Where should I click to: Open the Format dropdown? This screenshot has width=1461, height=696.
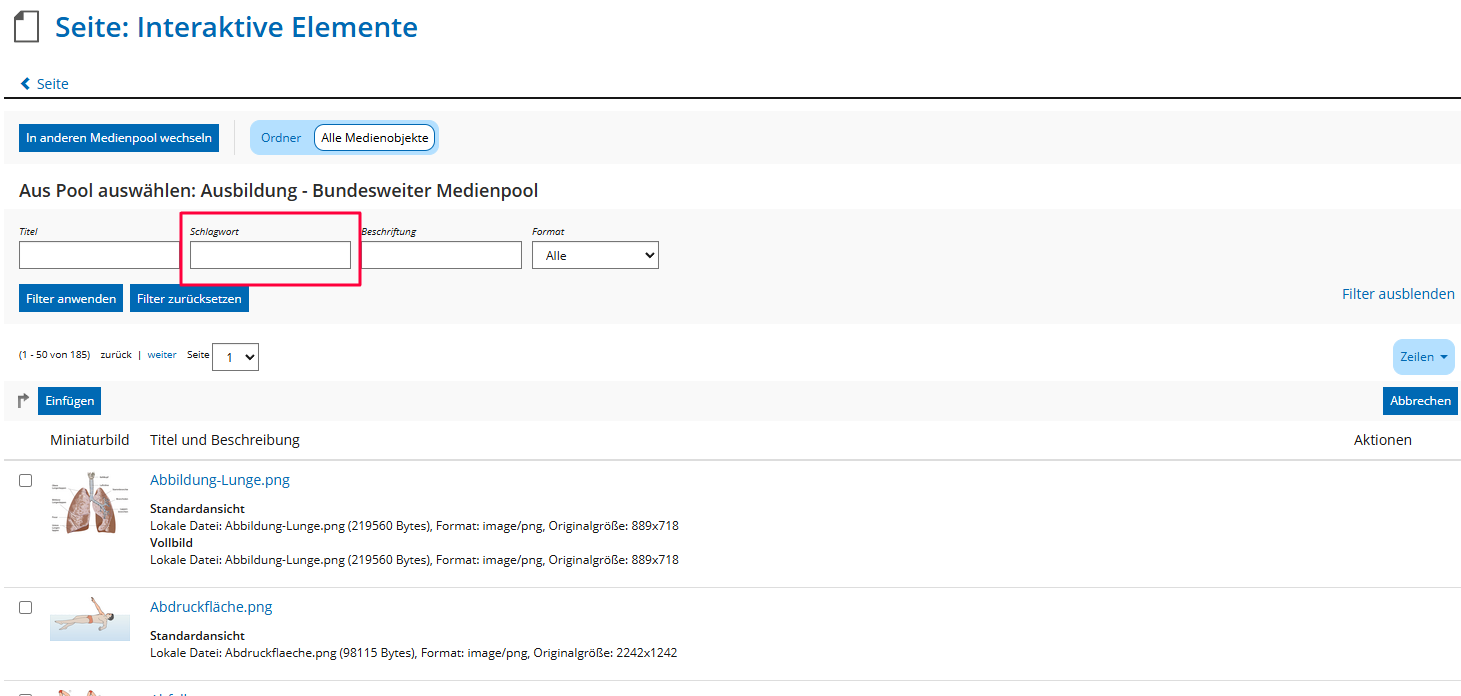(x=595, y=256)
